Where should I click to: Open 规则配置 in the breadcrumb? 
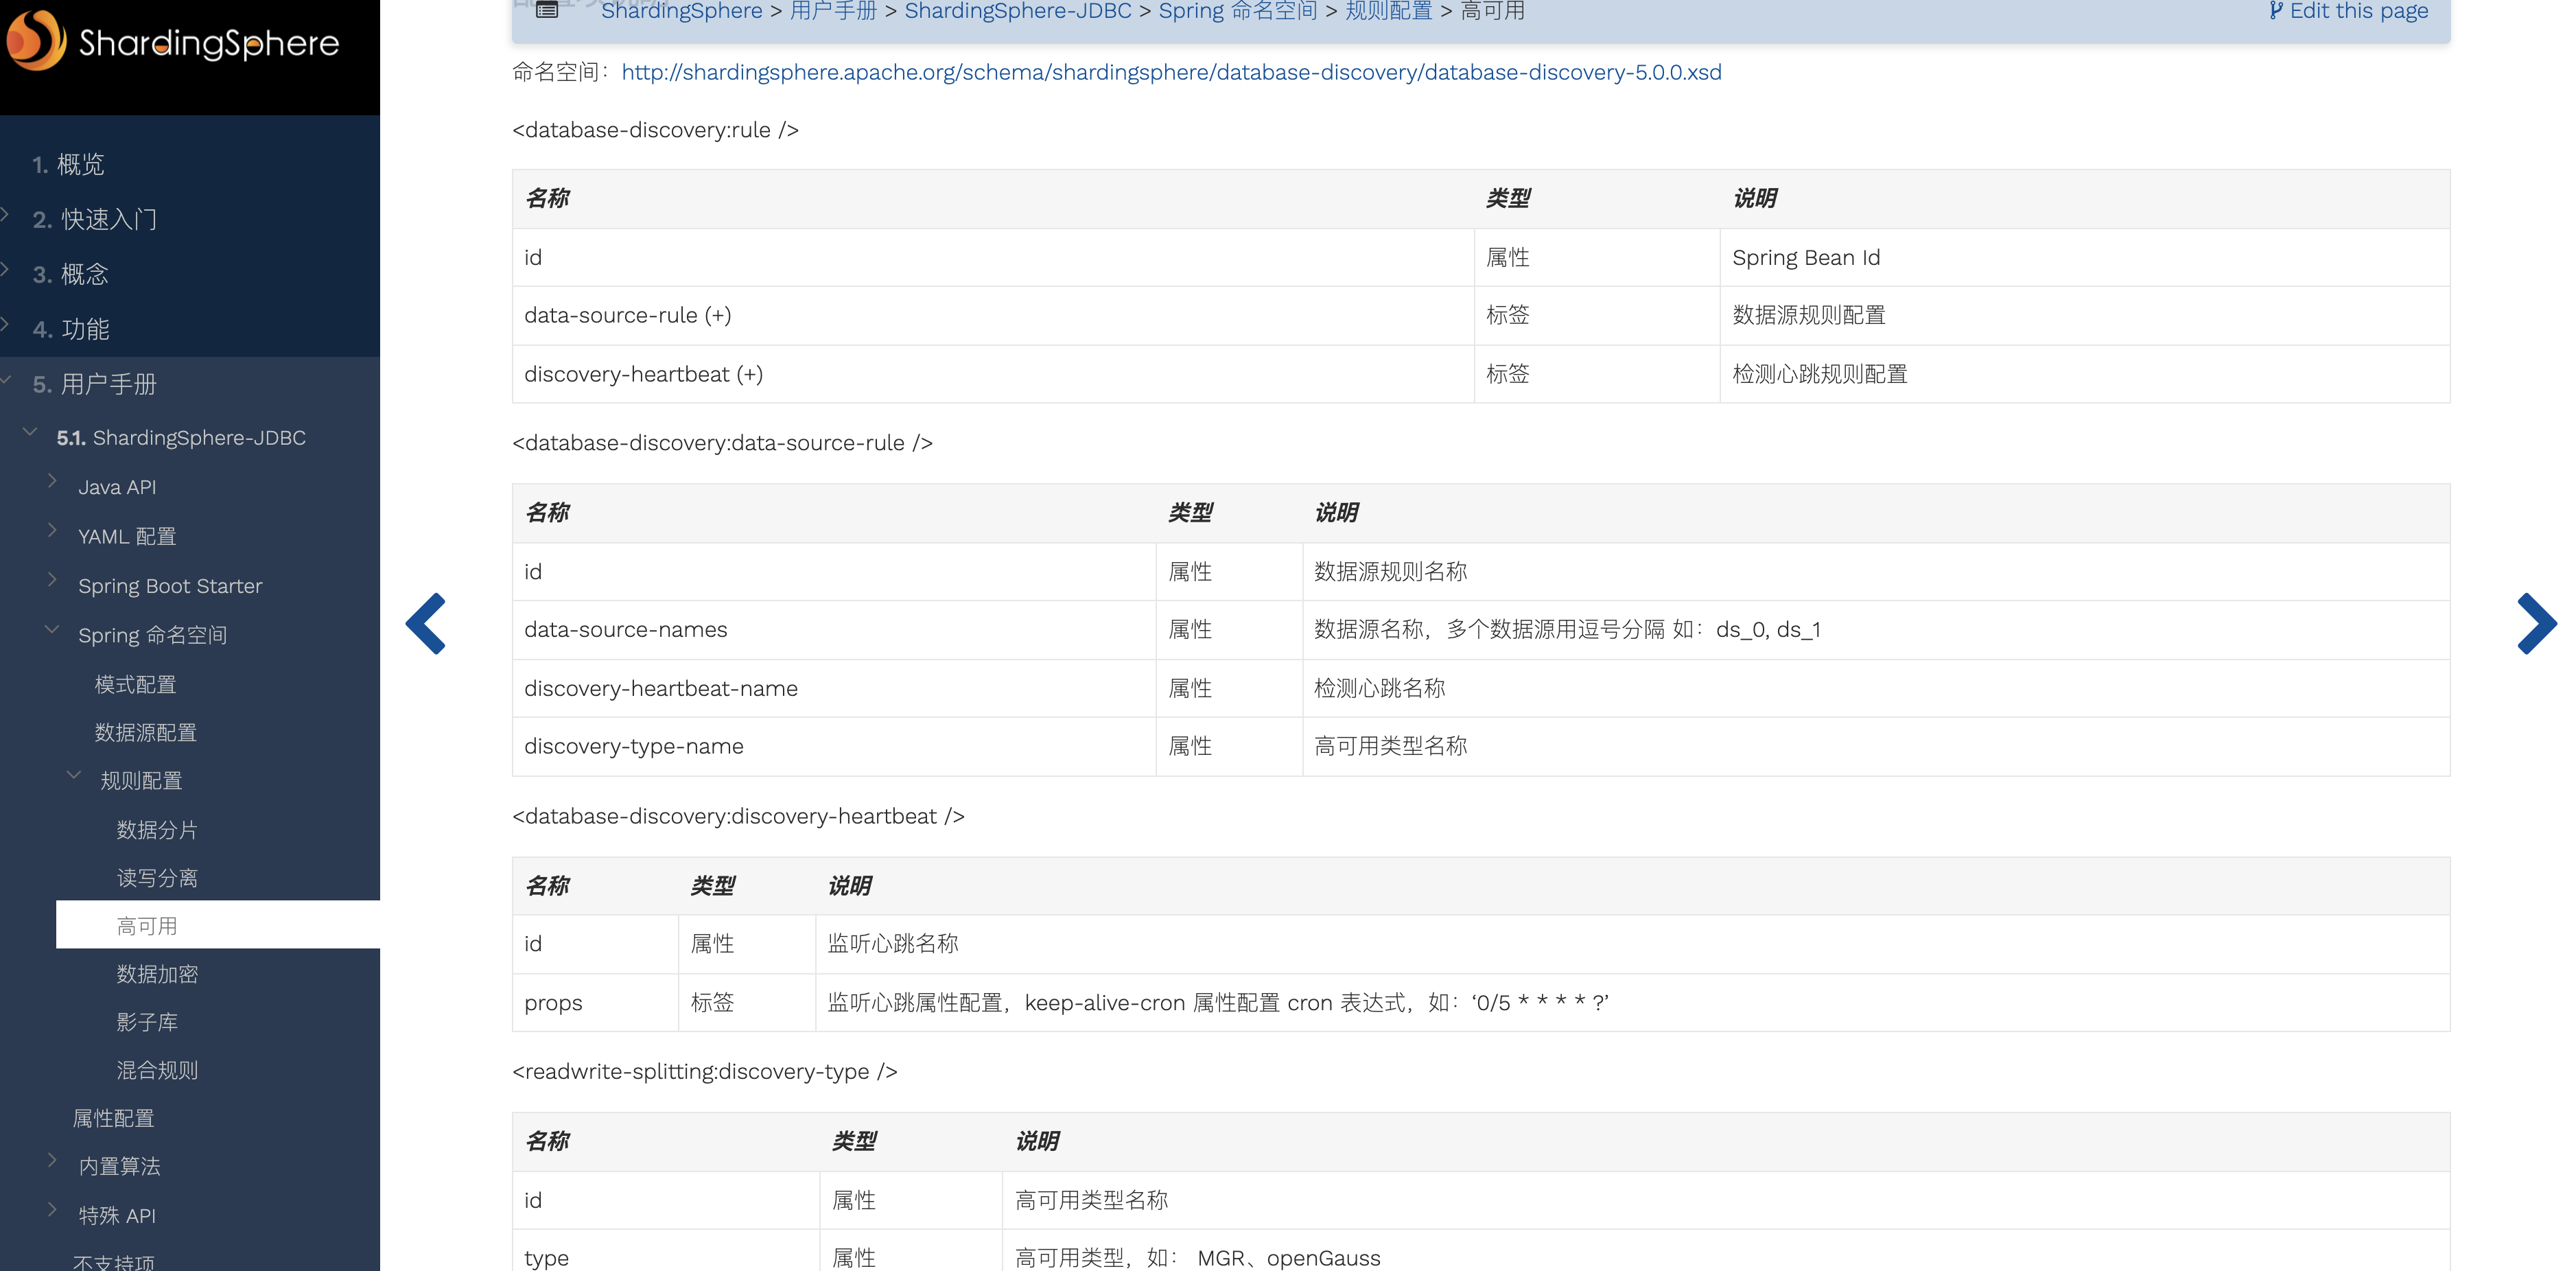[x=1388, y=11]
